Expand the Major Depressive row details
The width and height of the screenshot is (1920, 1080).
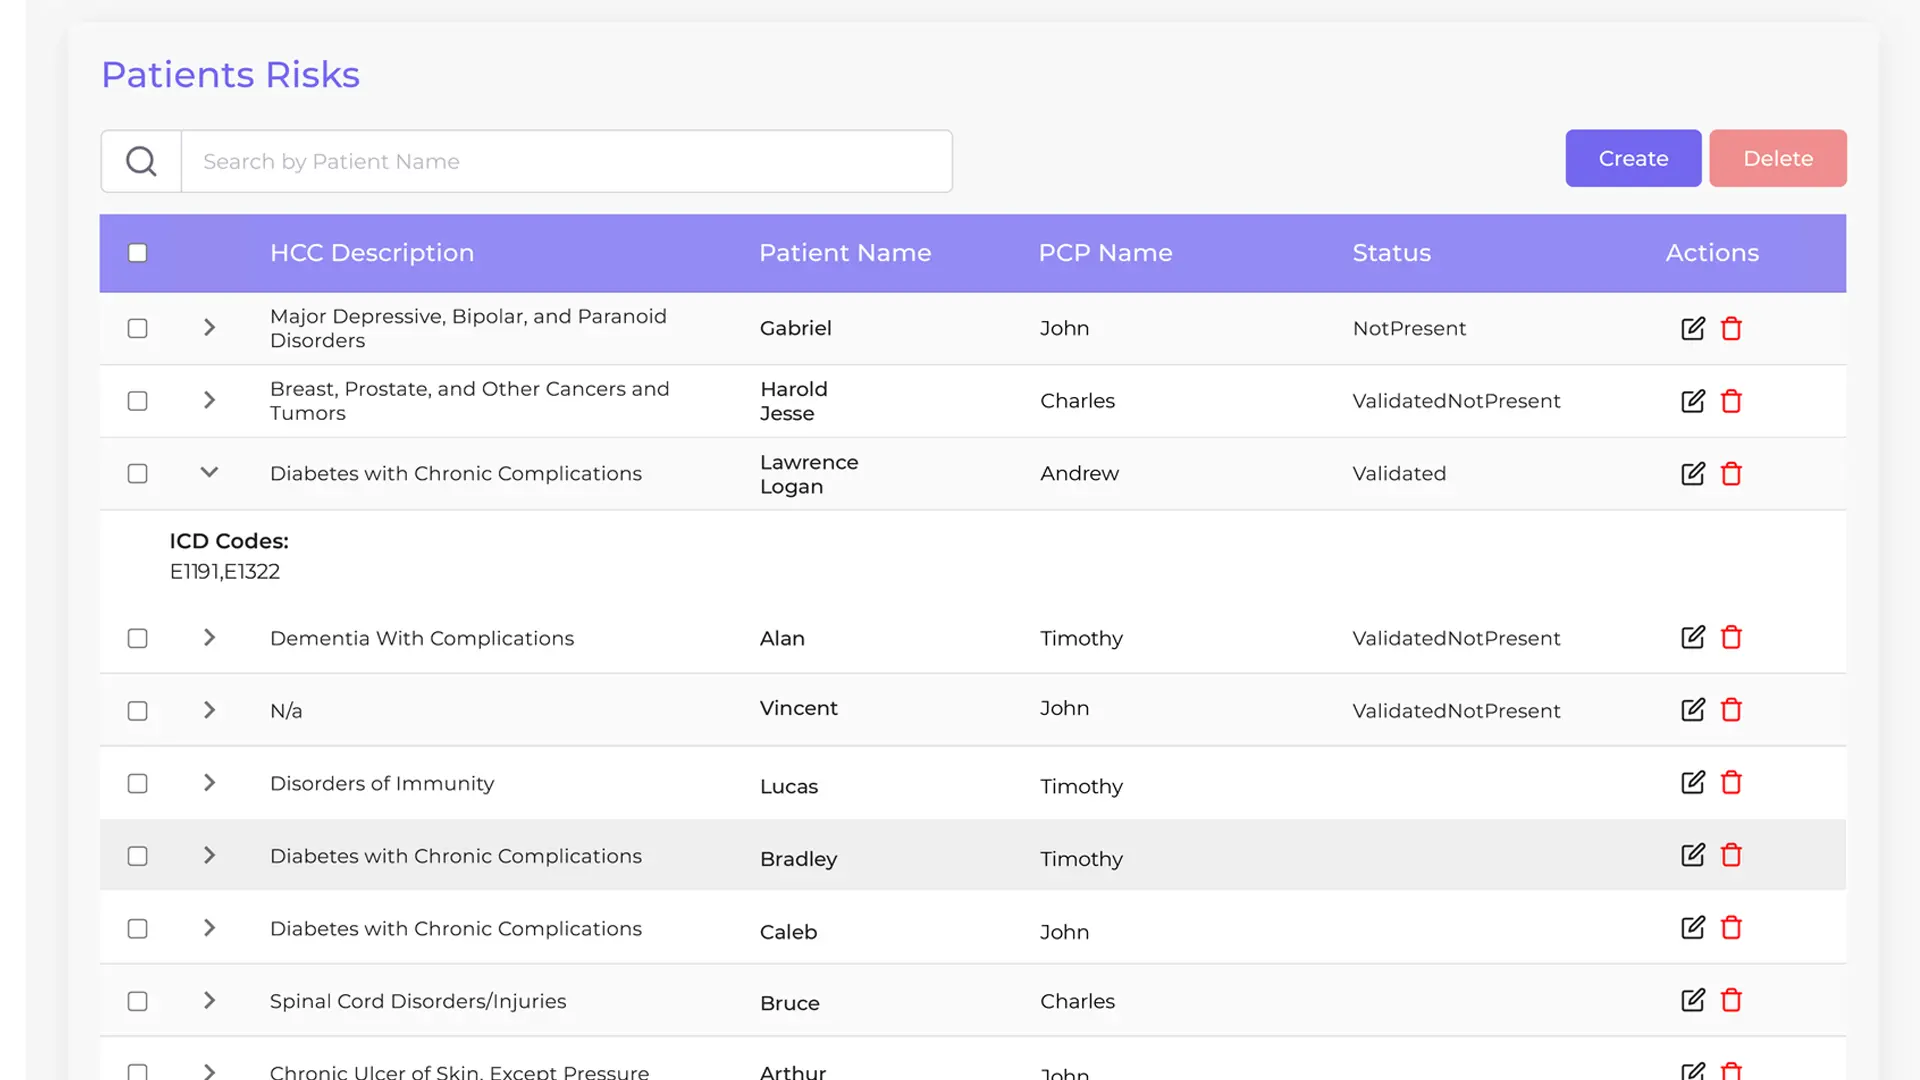(209, 328)
